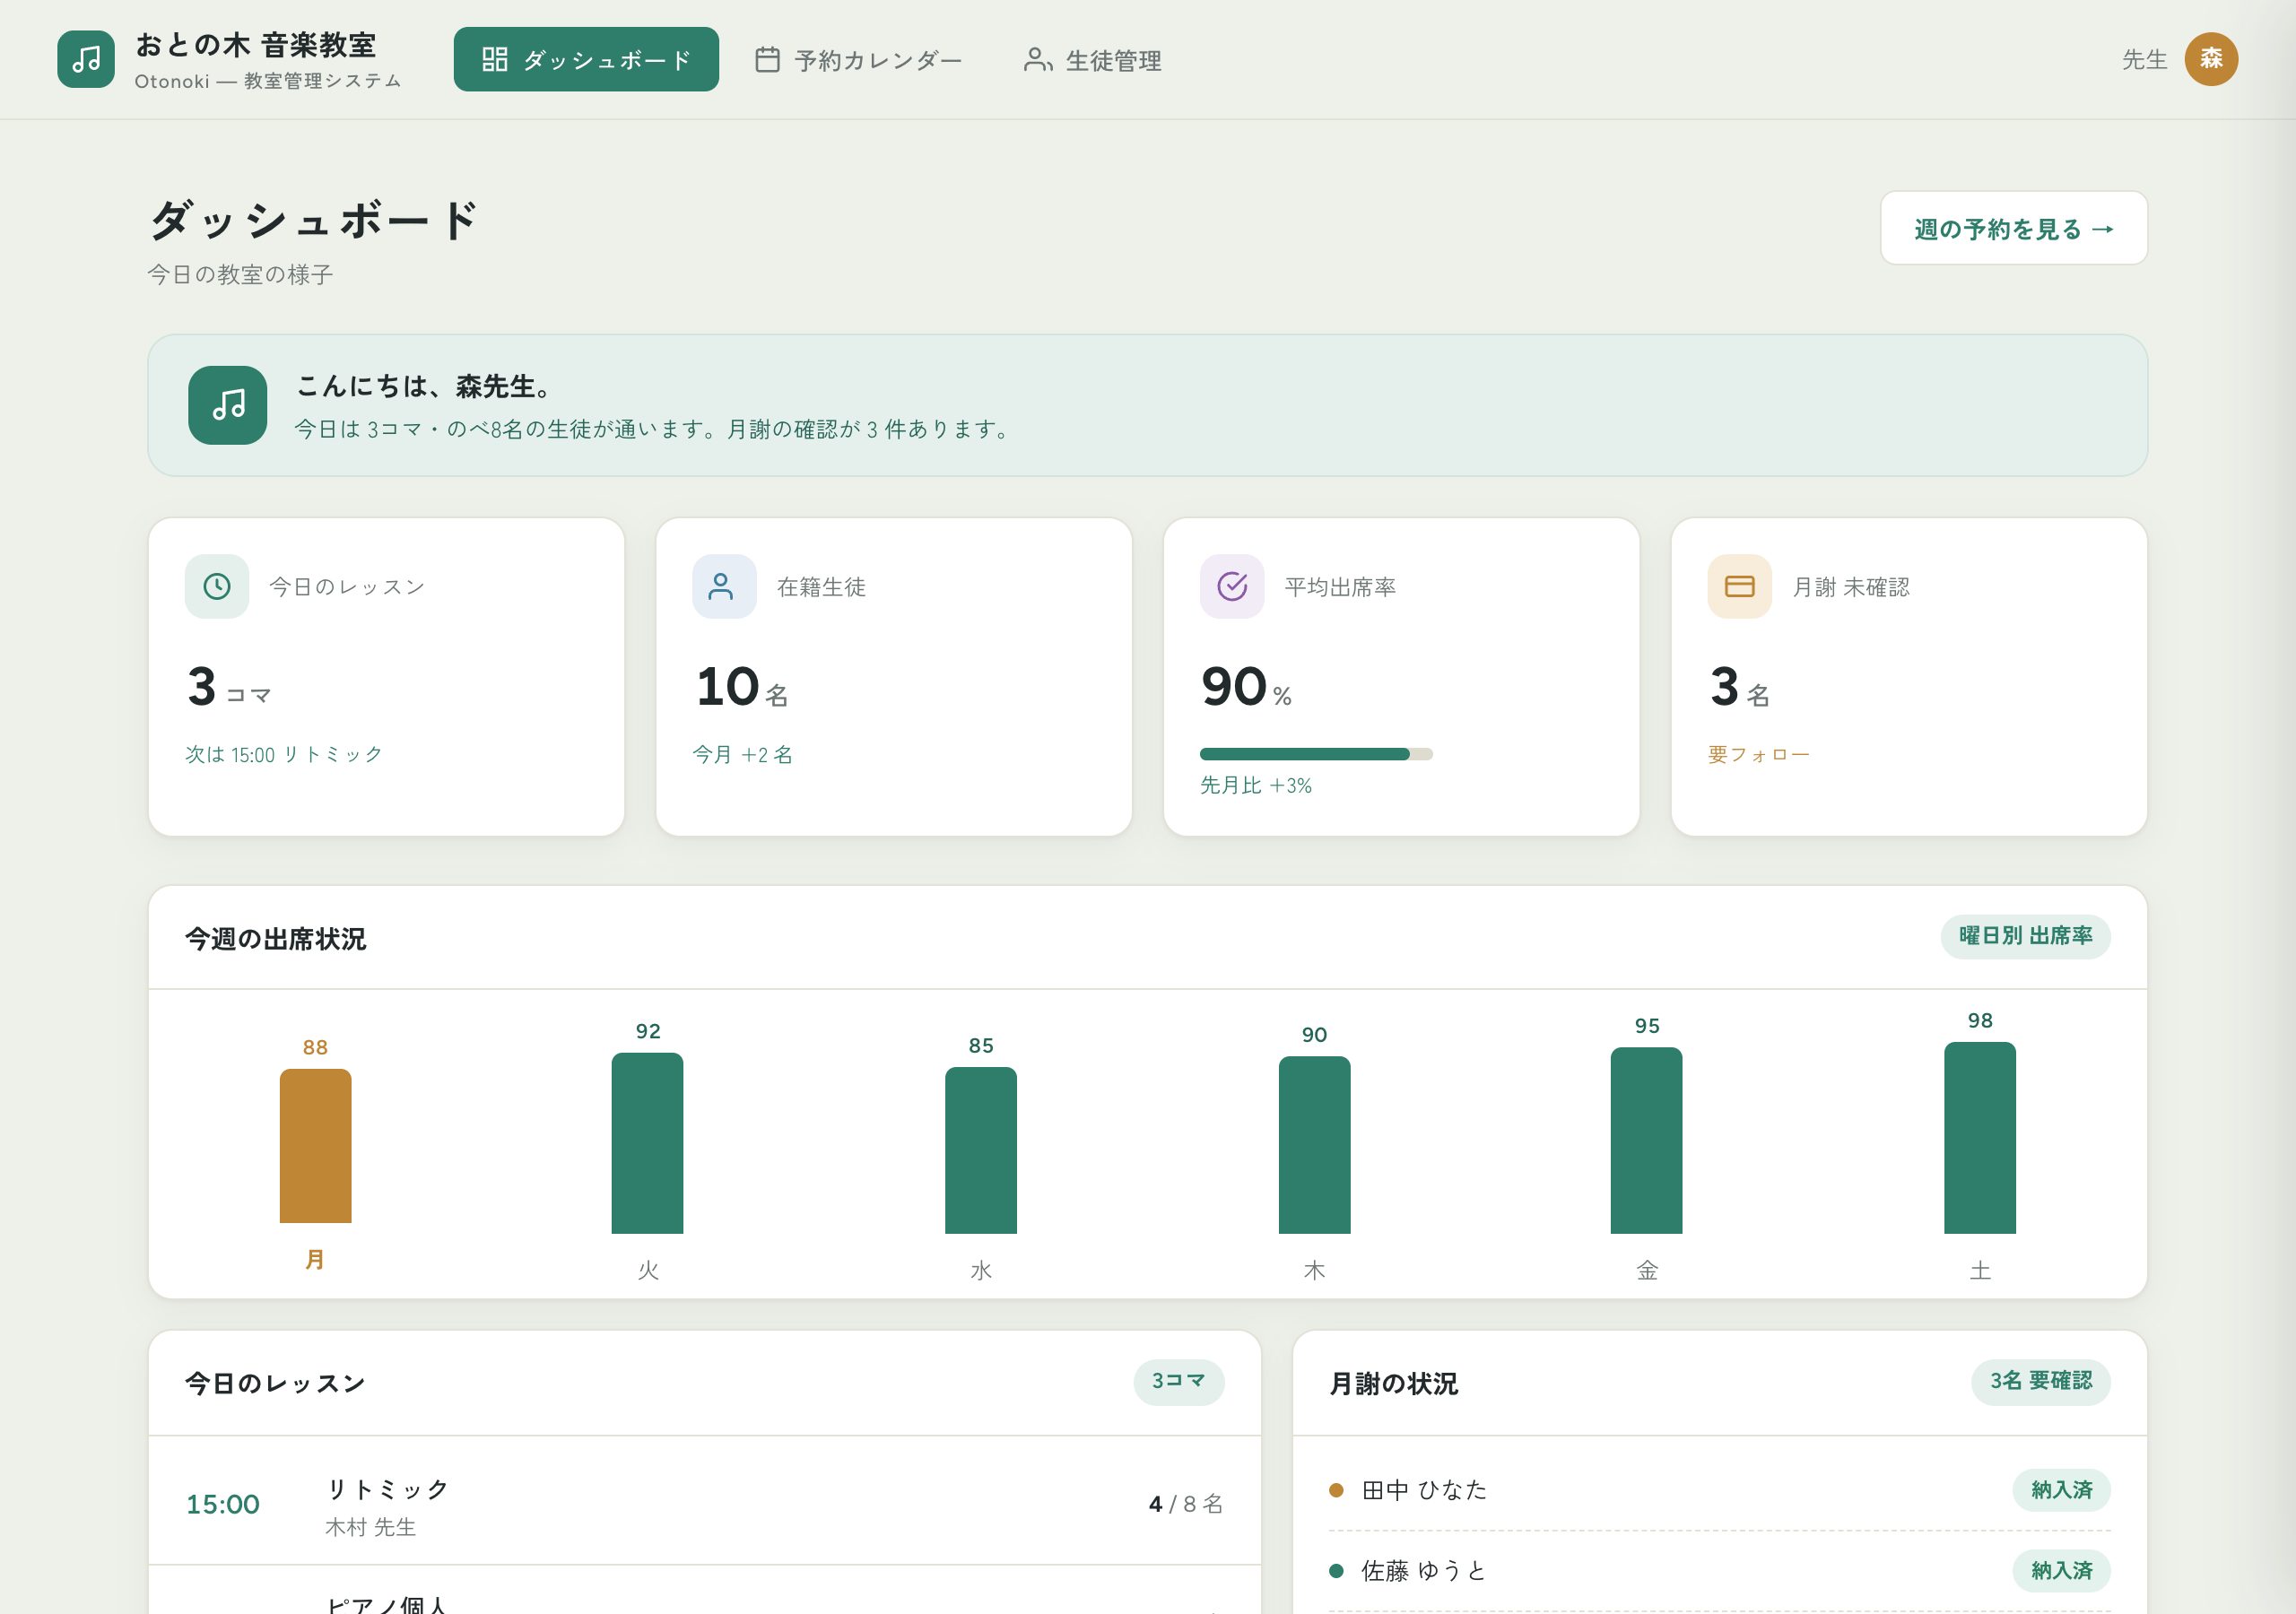The image size is (2296, 1614).
Task: Click the 先月比 +3% text
Action: pyautogui.click(x=1256, y=785)
